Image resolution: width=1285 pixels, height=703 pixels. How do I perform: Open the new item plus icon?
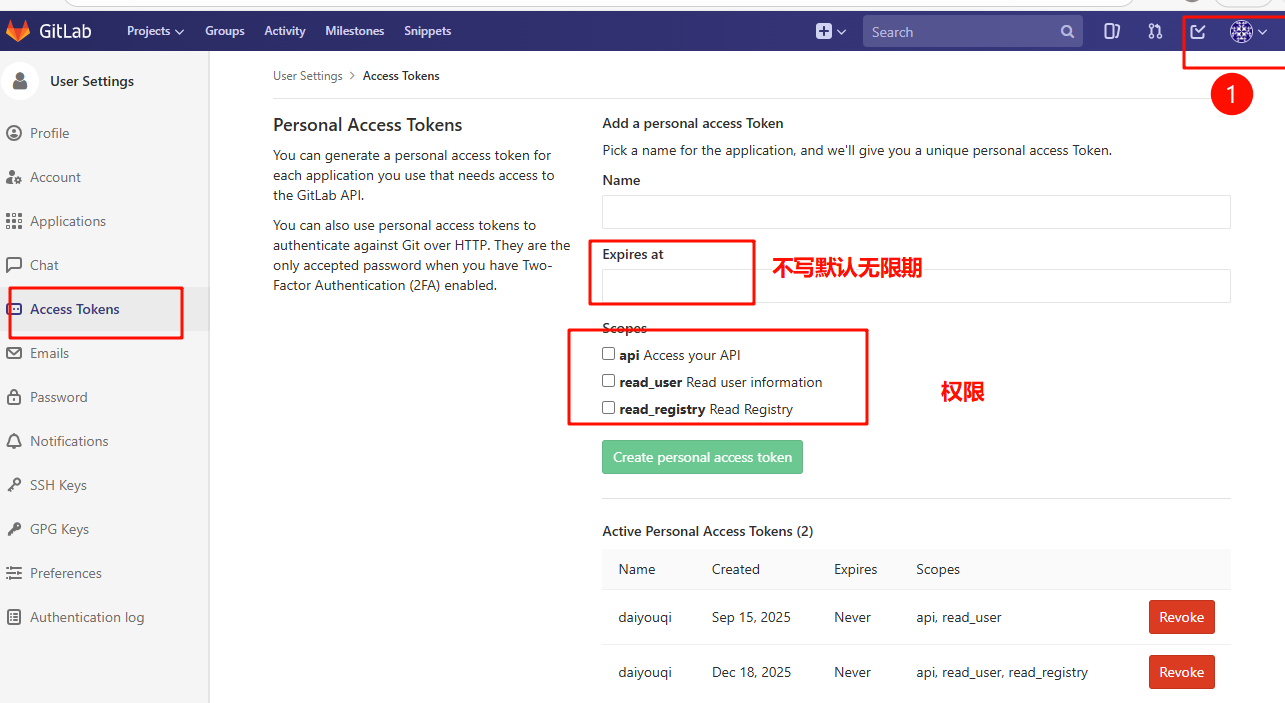(824, 32)
